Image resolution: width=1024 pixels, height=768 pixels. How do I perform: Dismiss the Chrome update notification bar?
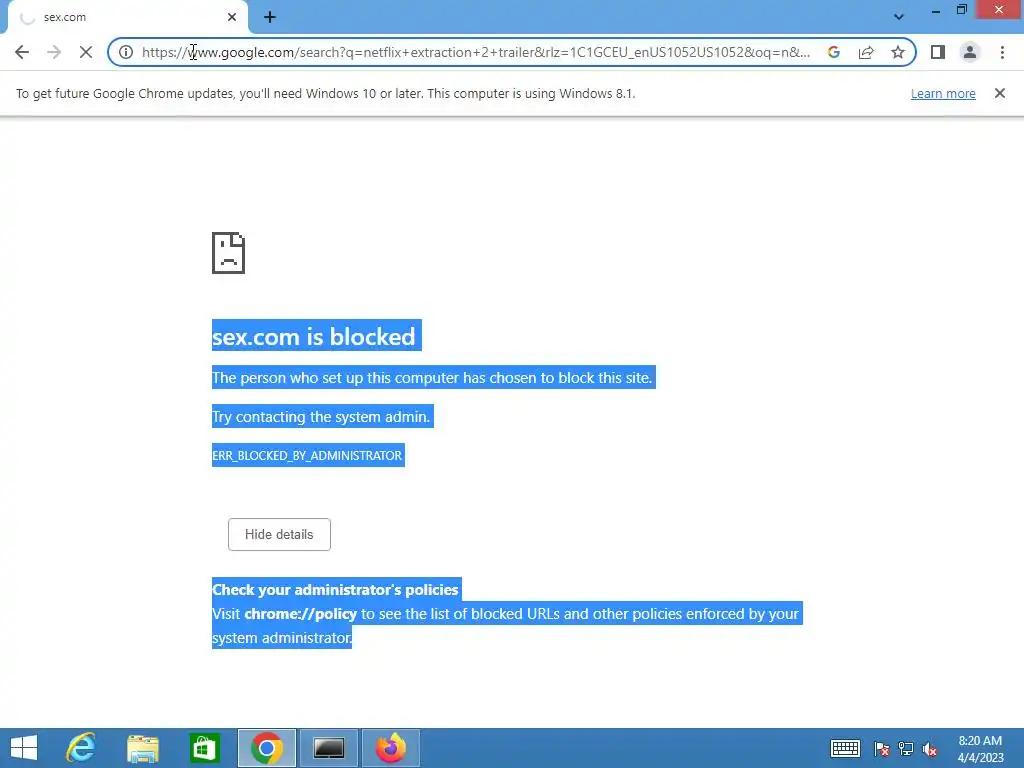[999, 93]
